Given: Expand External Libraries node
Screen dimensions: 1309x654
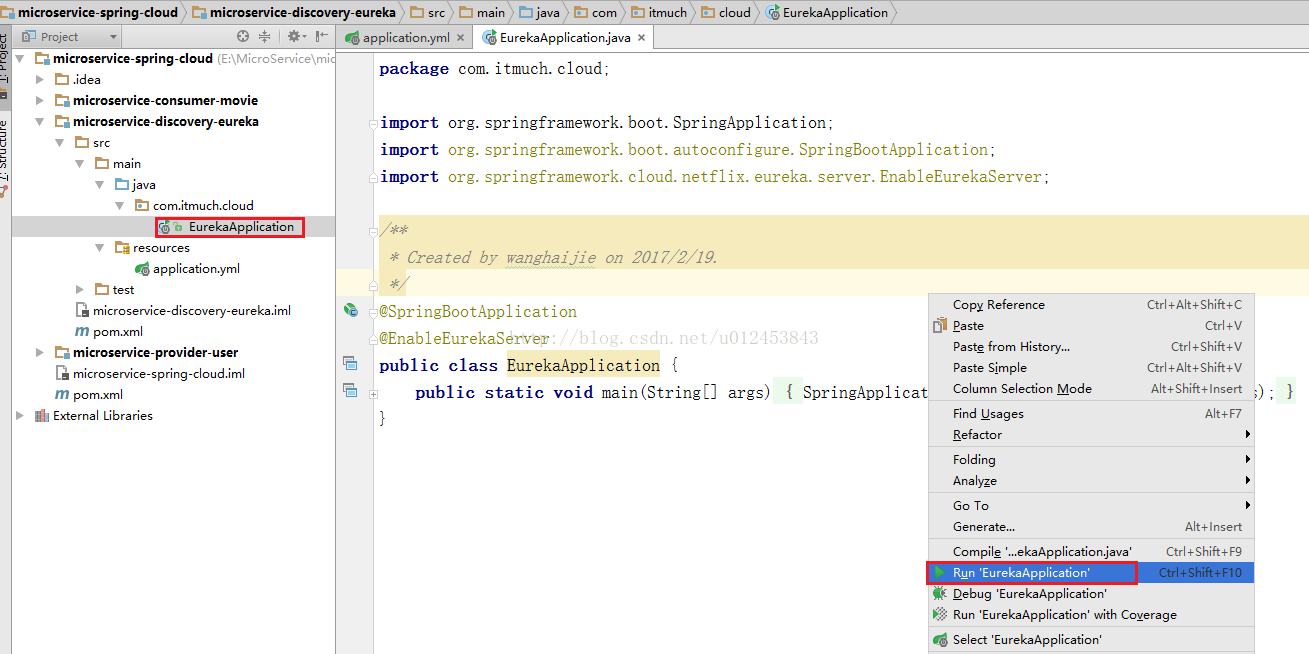Looking at the screenshot, I should (20, 416).
